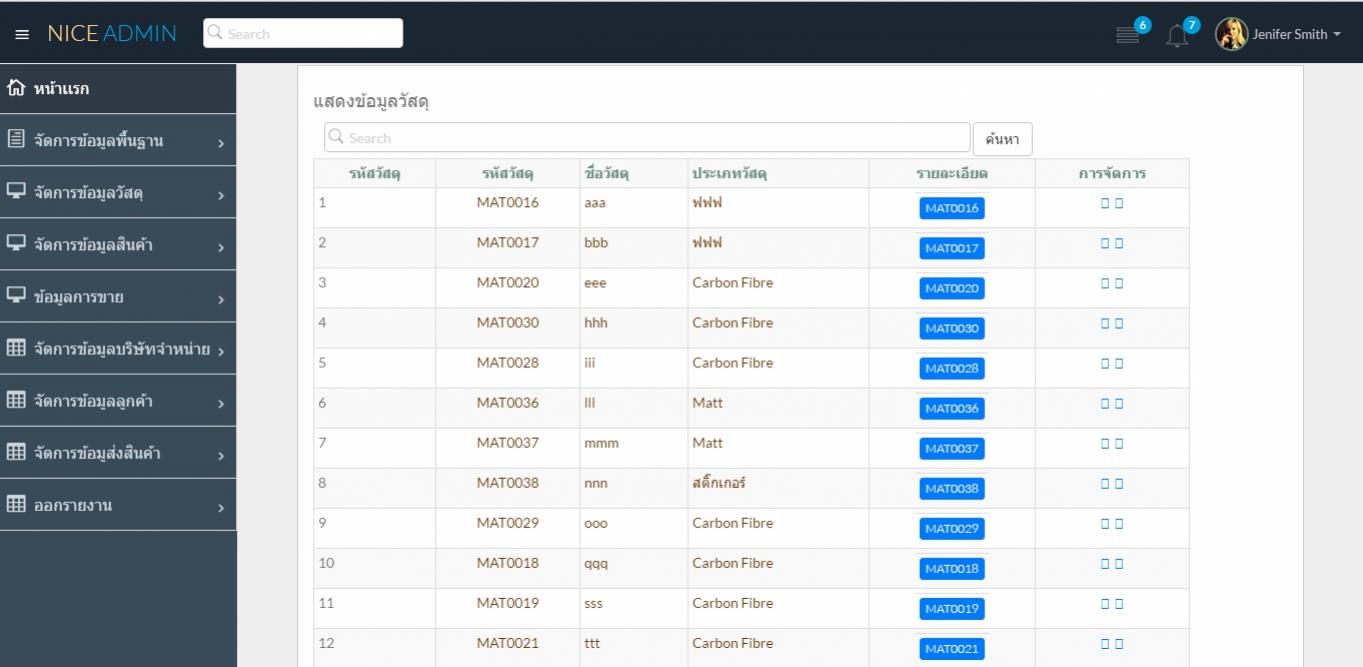
Task: Open the Jenifer Smith user dropdown arrow
Action: (x=1337, y=35)
